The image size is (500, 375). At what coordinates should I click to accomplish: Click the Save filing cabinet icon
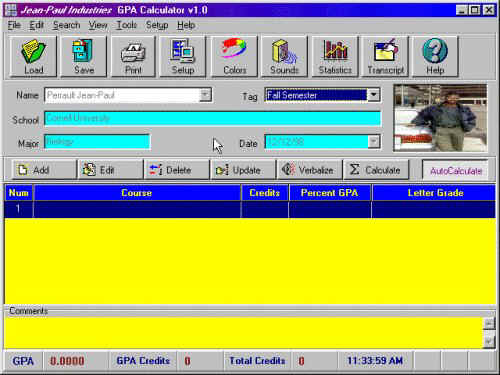83,56
